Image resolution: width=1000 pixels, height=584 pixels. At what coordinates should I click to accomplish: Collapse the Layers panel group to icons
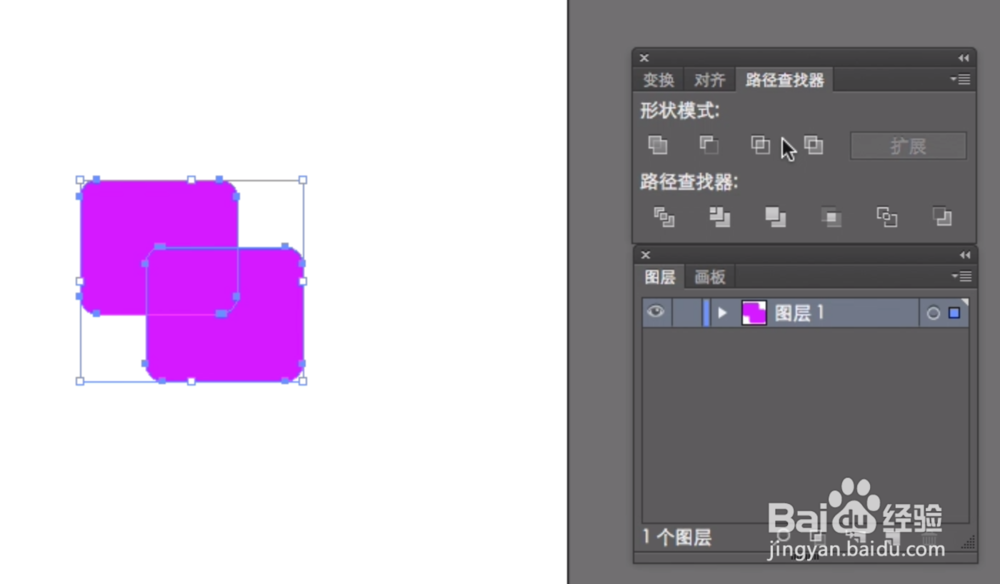click(x=965, y=255)
